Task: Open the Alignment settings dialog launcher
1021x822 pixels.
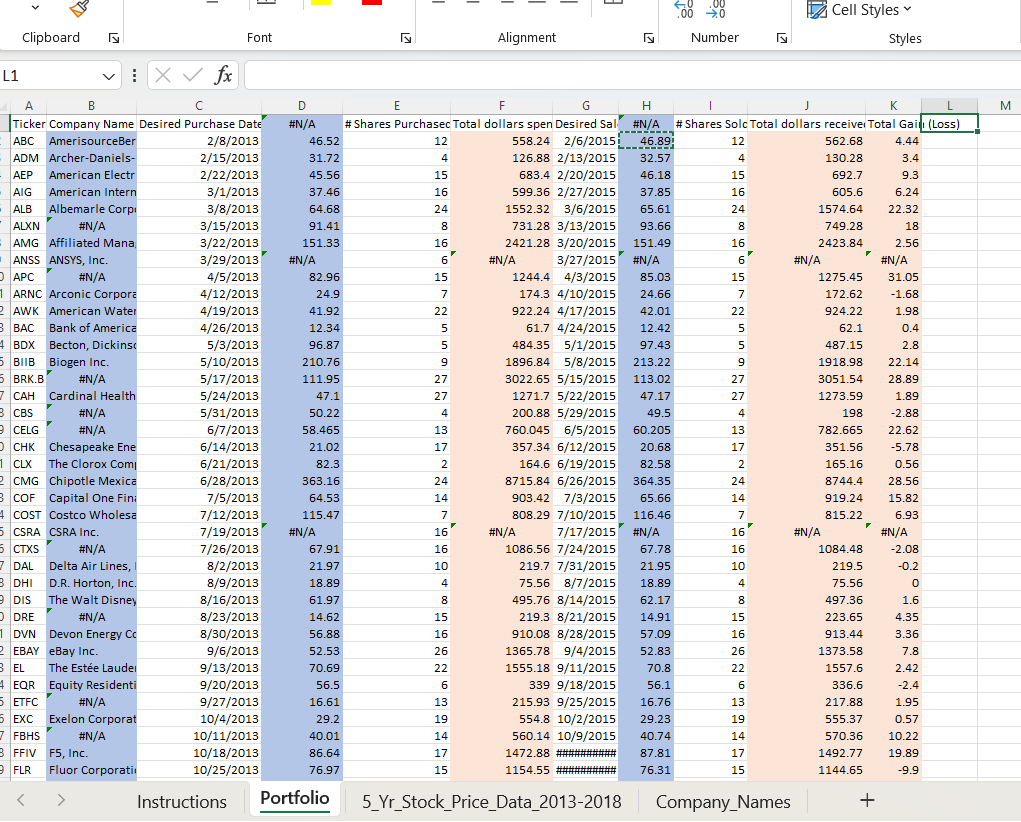Action: (649, 38)
